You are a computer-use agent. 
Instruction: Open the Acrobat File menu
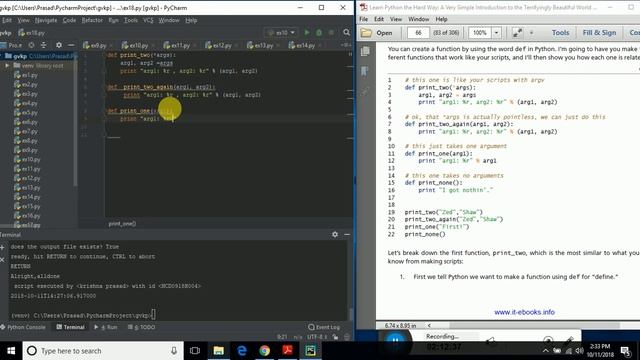point(363,19)
